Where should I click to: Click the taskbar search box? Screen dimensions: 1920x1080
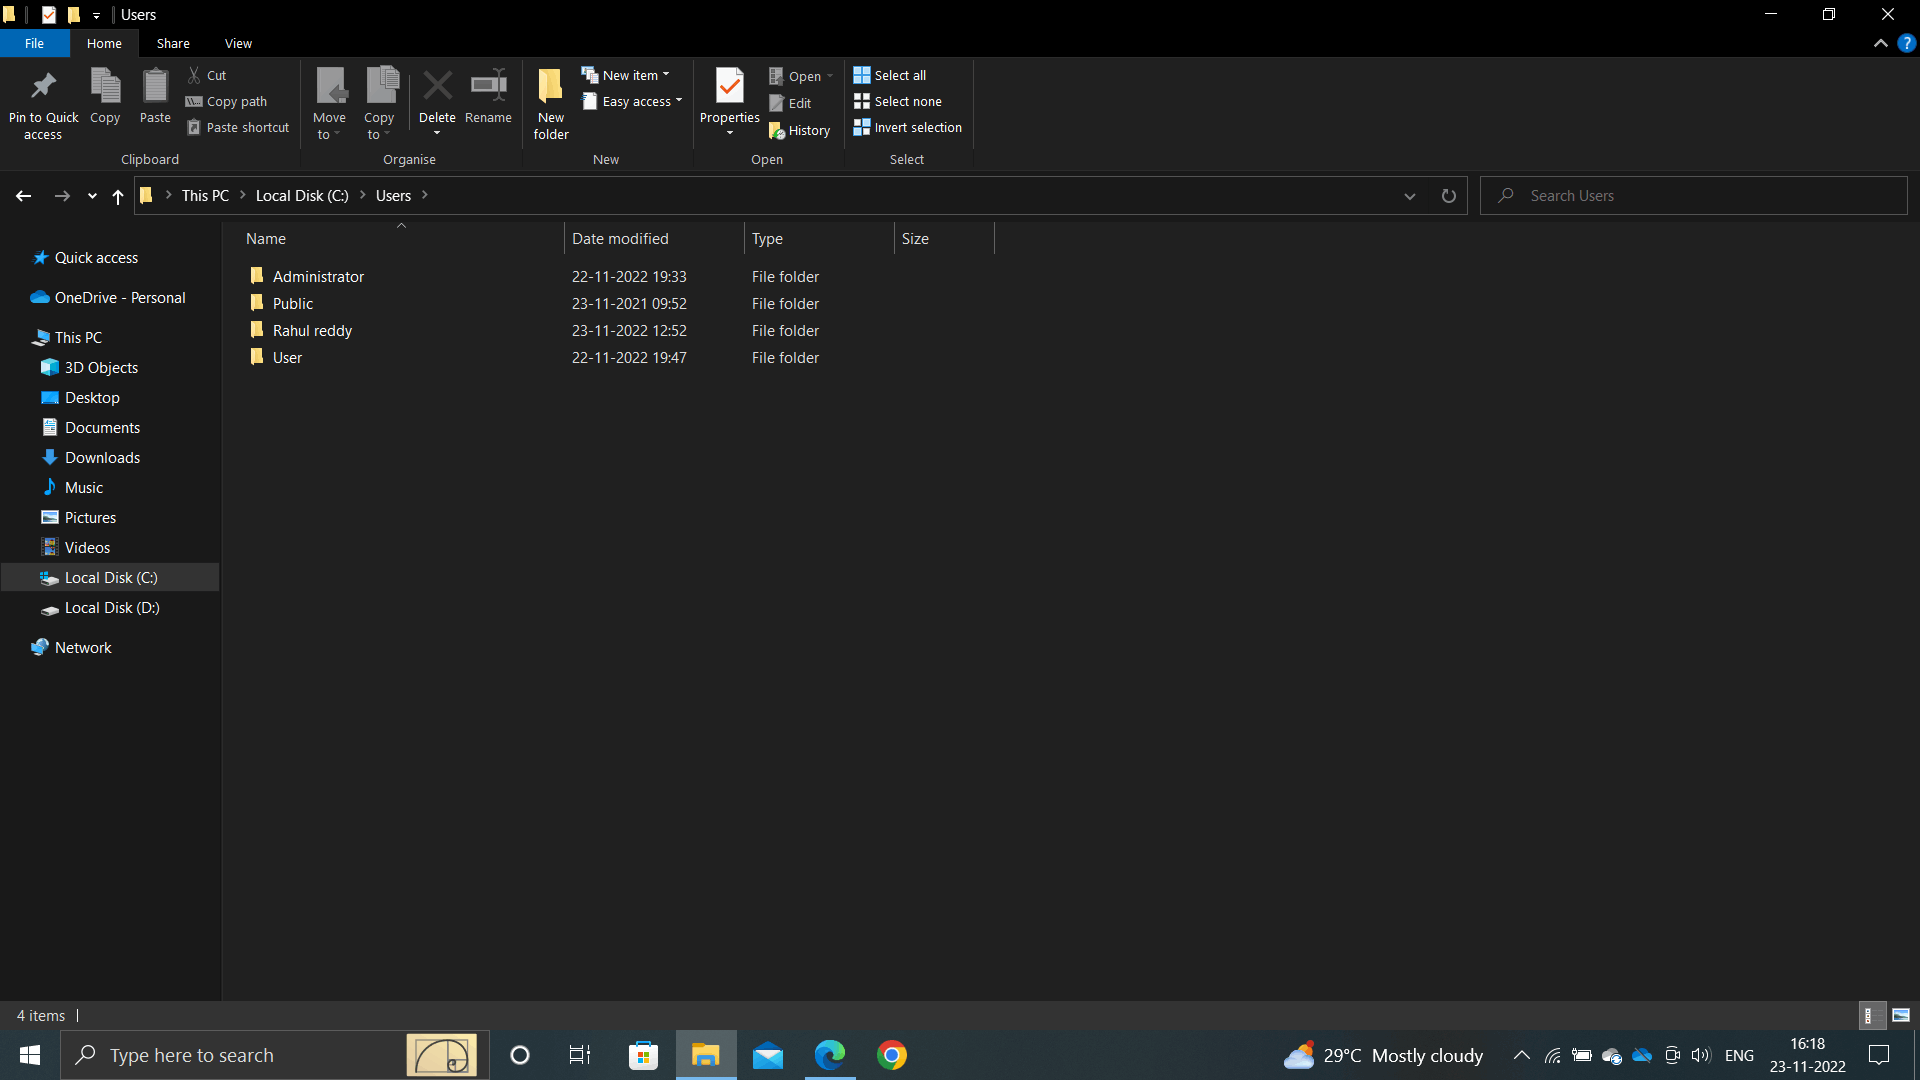pos(275,1055)
